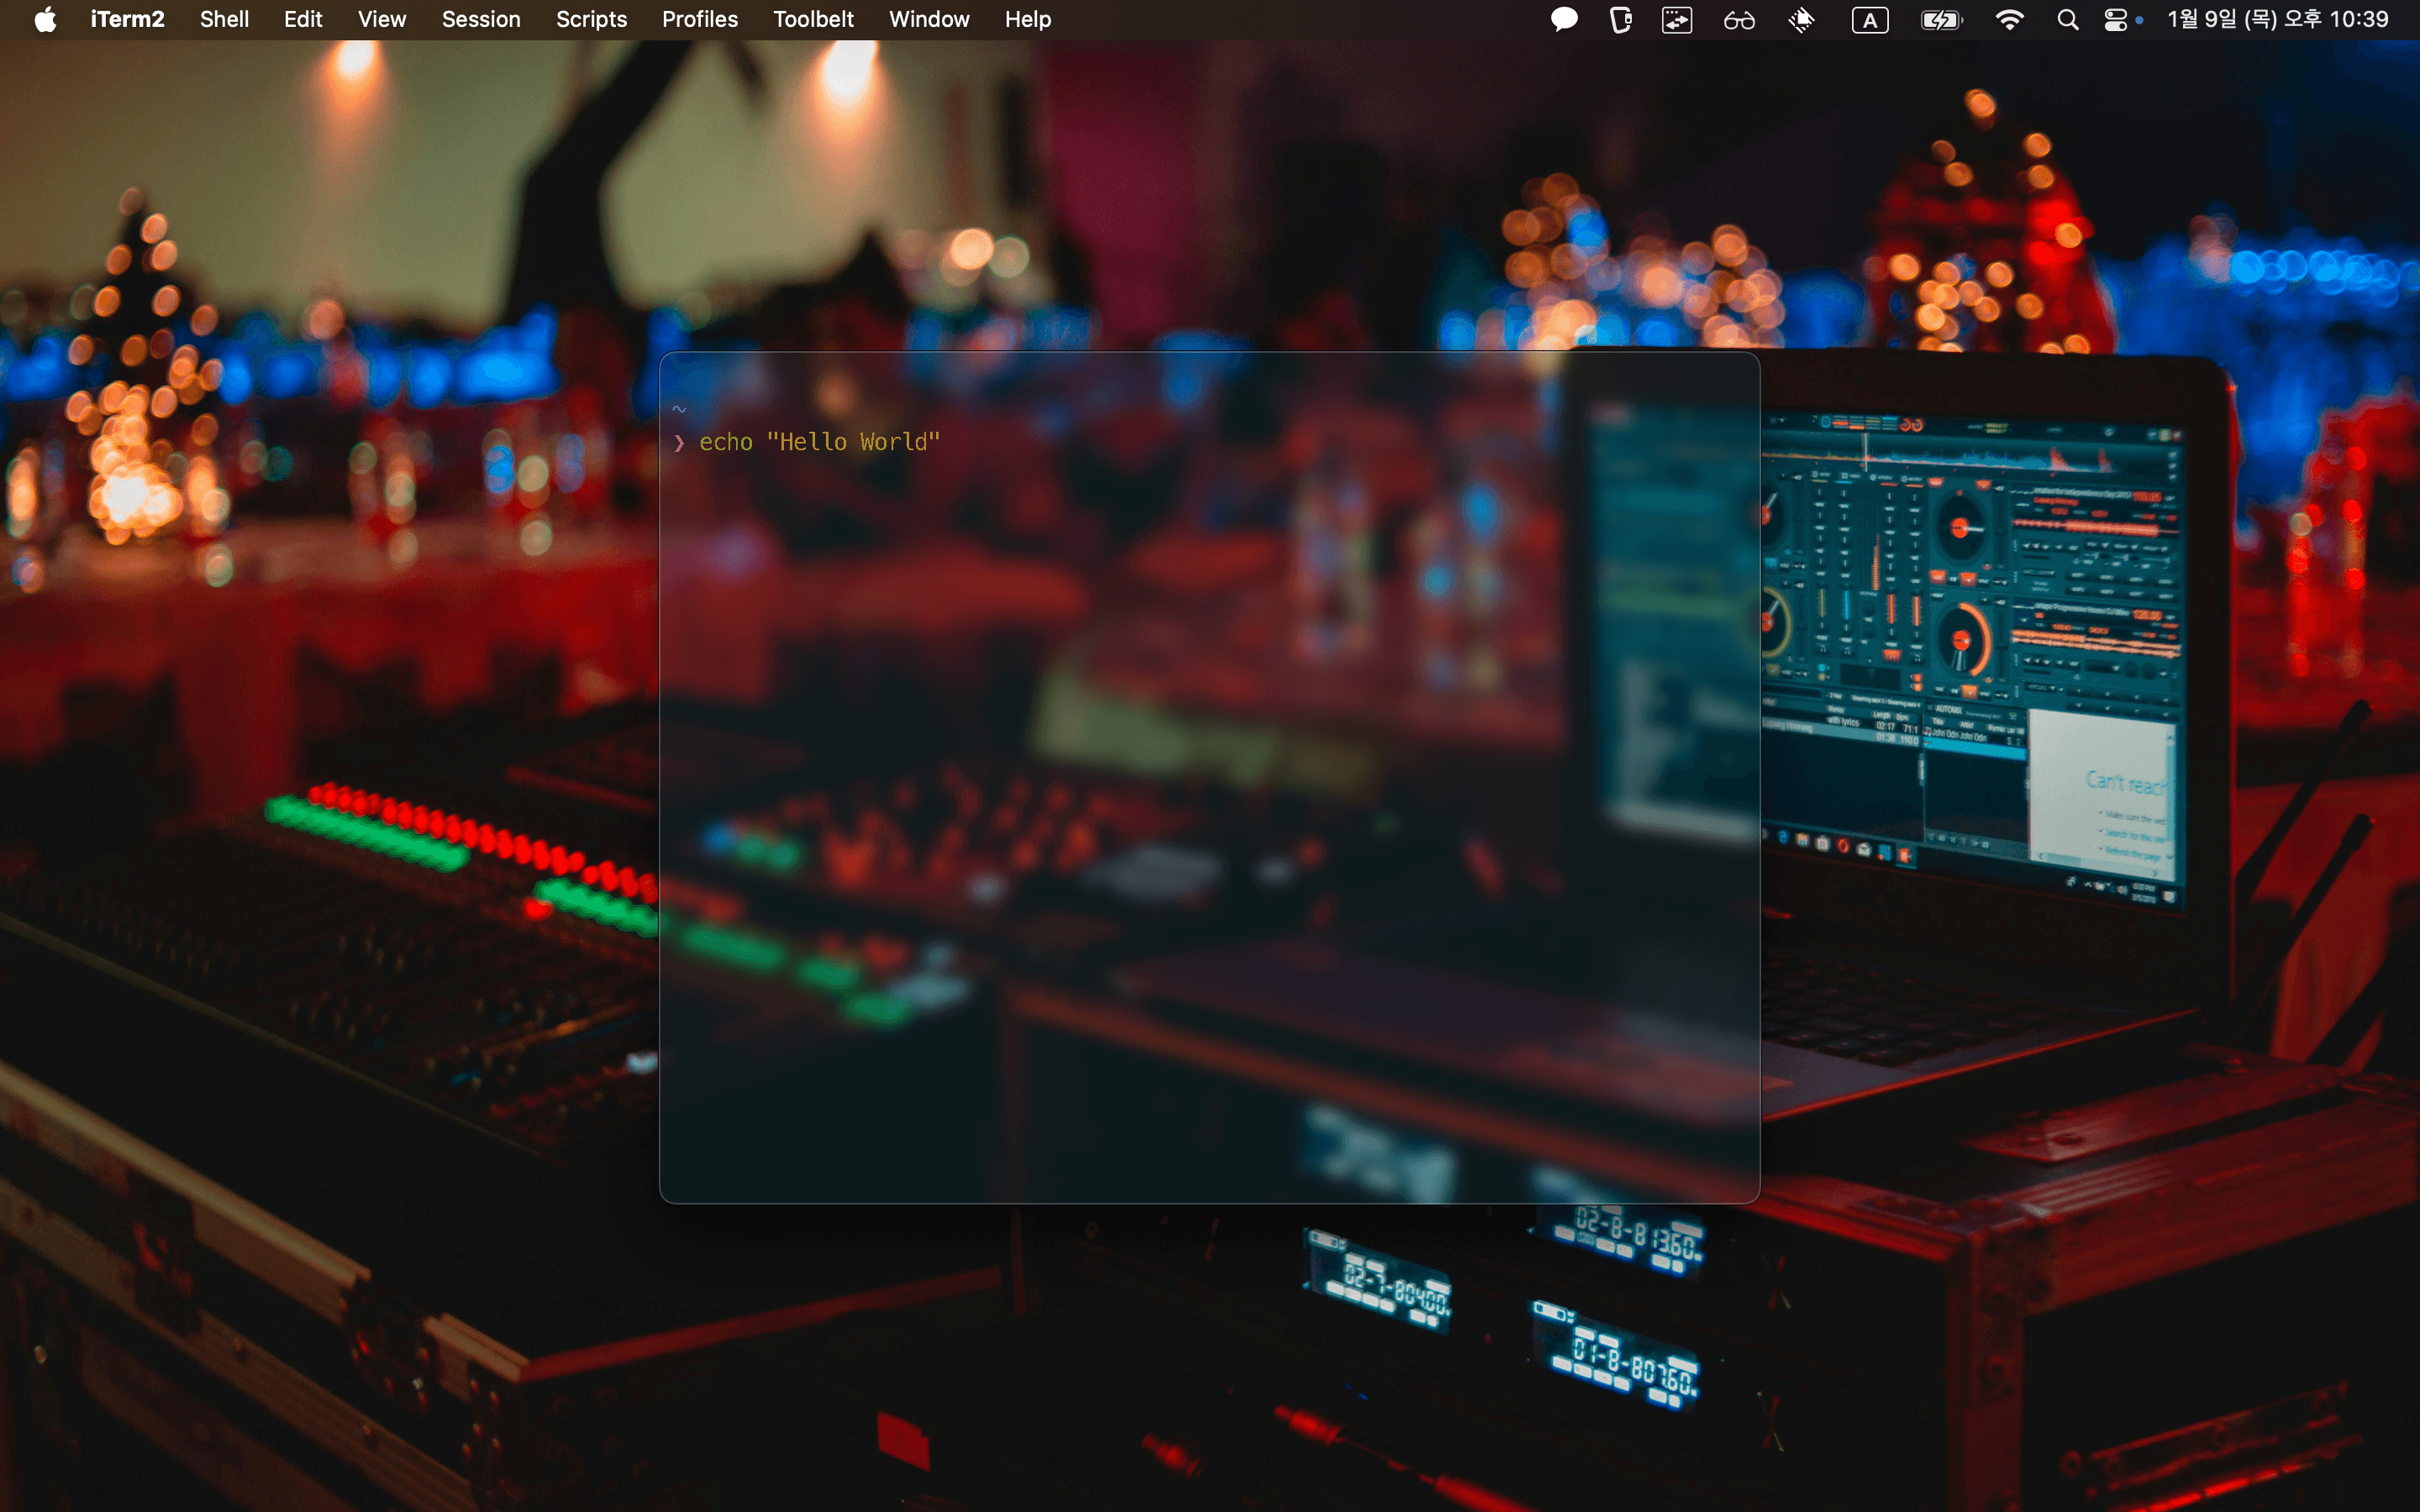
Task: Open the Wi-Fi status menu
Action: point(2009,20)
